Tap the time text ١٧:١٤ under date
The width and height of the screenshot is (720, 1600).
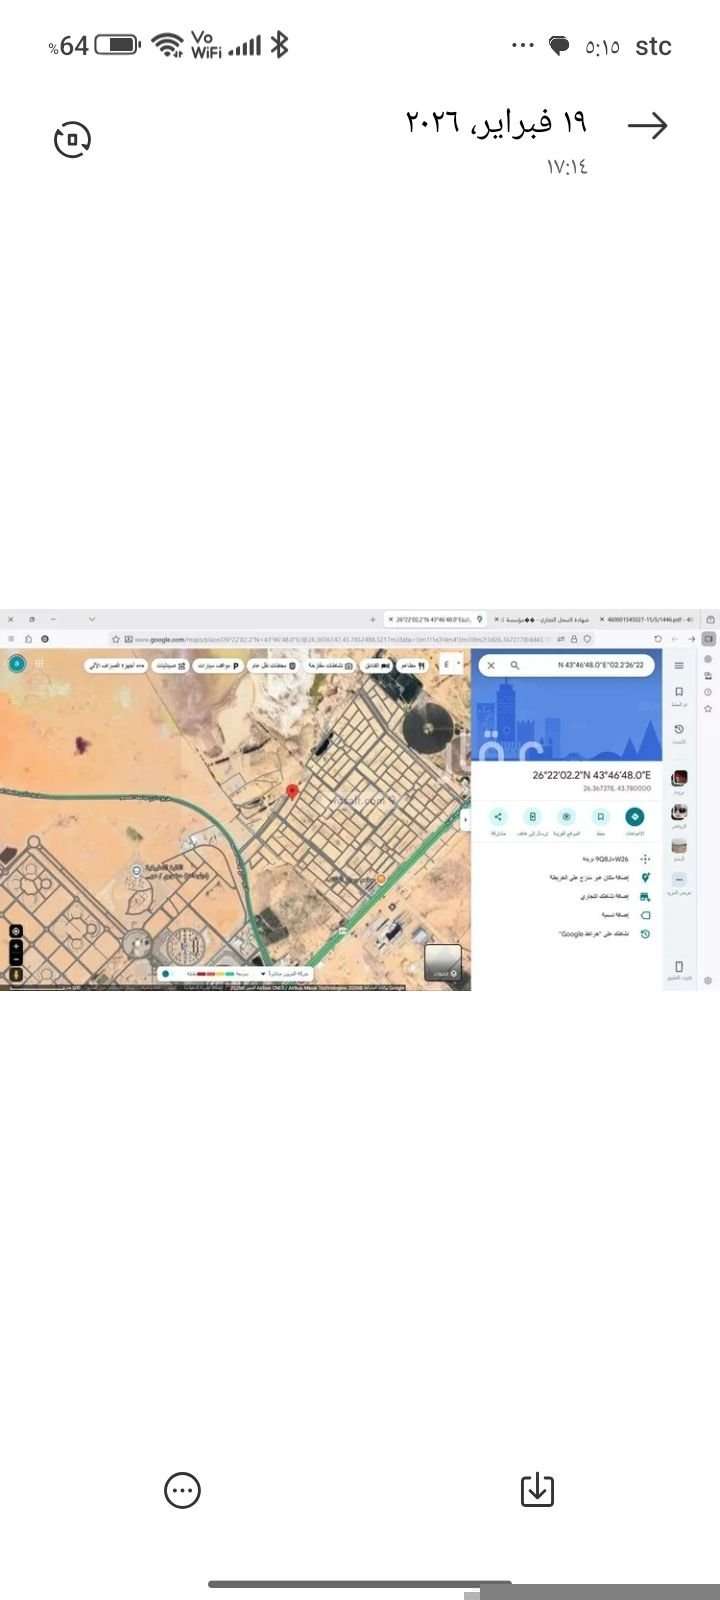pyautogui.click(x=567, y=167)
